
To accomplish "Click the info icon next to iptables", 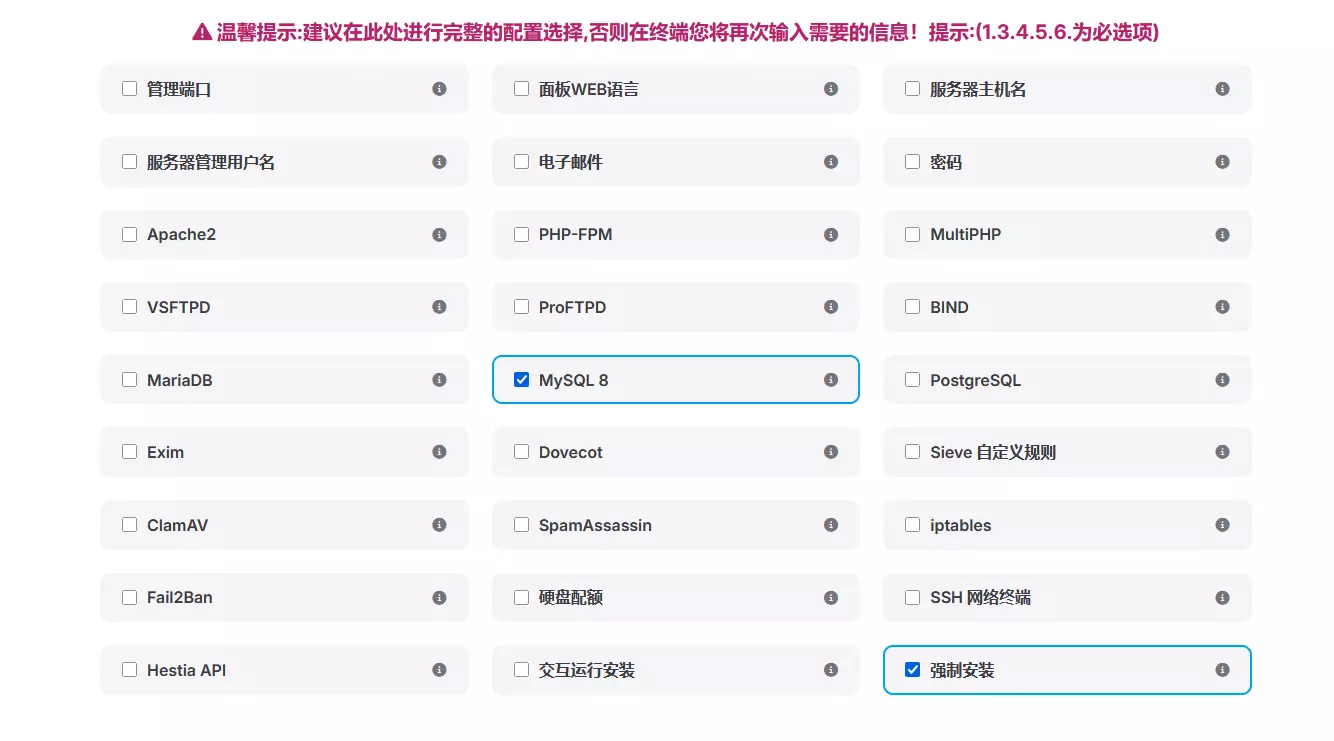I will pyautogui.click(x=1222, y=525).
